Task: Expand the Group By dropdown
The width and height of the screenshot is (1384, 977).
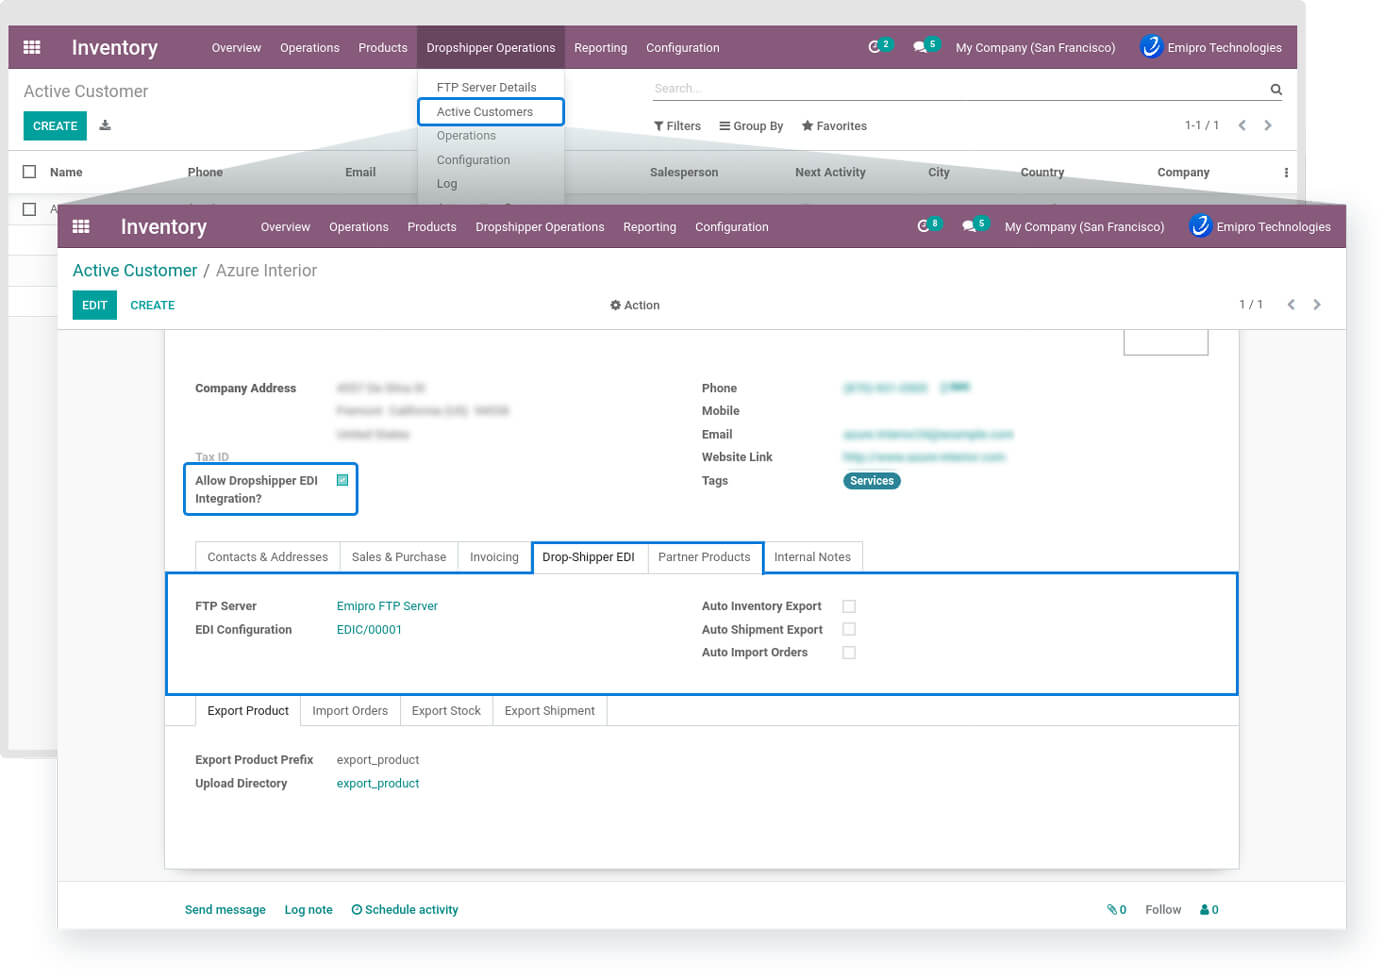Action: coord(751,127)
